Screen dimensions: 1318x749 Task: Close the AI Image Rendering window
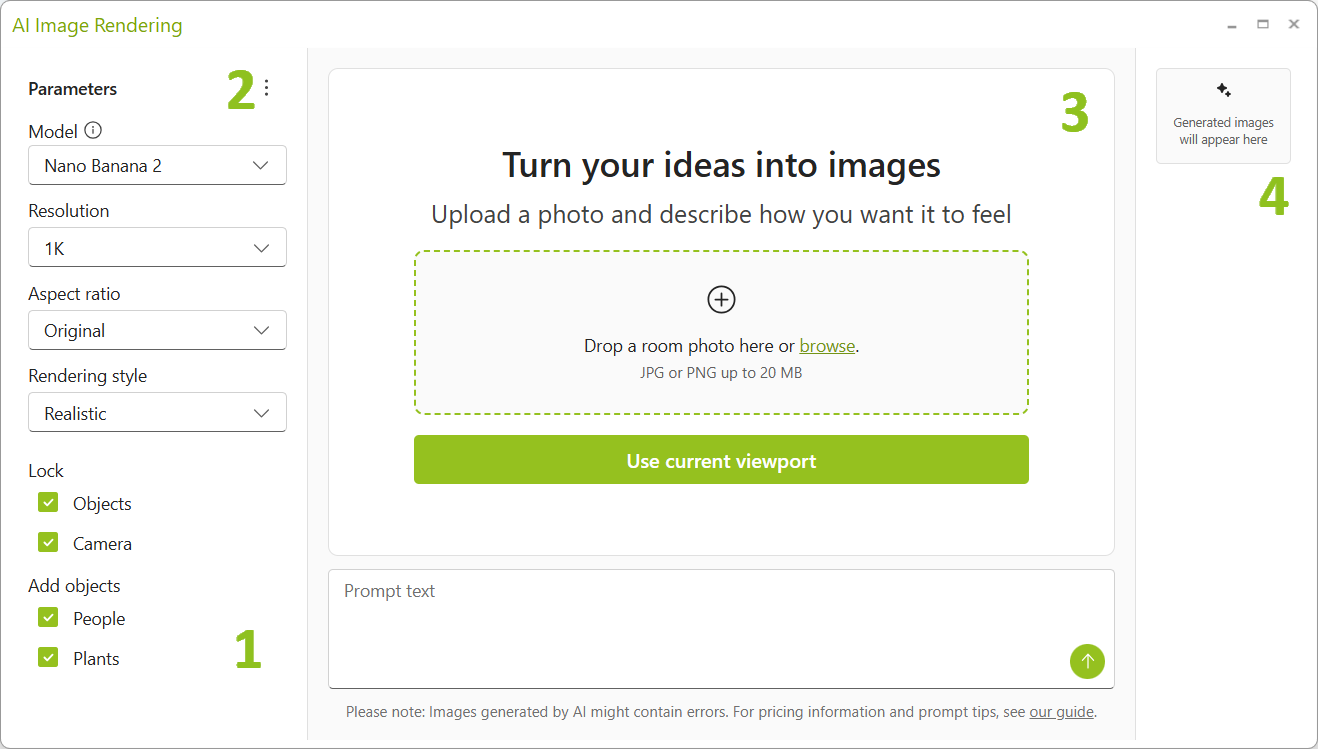[1294, 25]
